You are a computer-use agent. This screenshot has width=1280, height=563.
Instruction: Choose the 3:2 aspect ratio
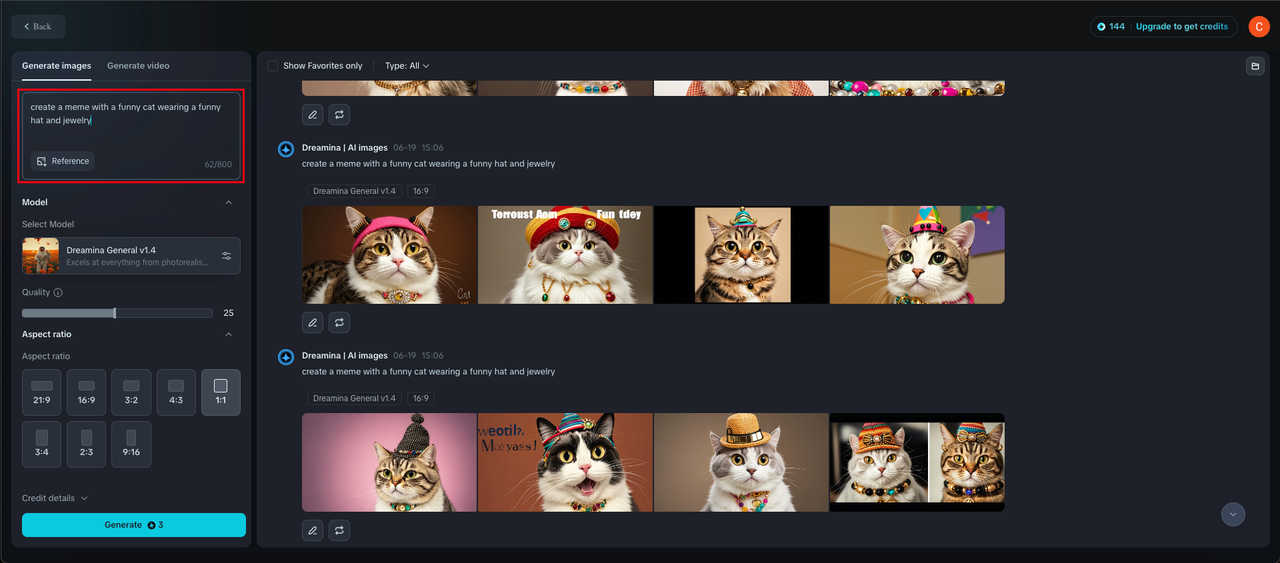(x=131, y=392)
